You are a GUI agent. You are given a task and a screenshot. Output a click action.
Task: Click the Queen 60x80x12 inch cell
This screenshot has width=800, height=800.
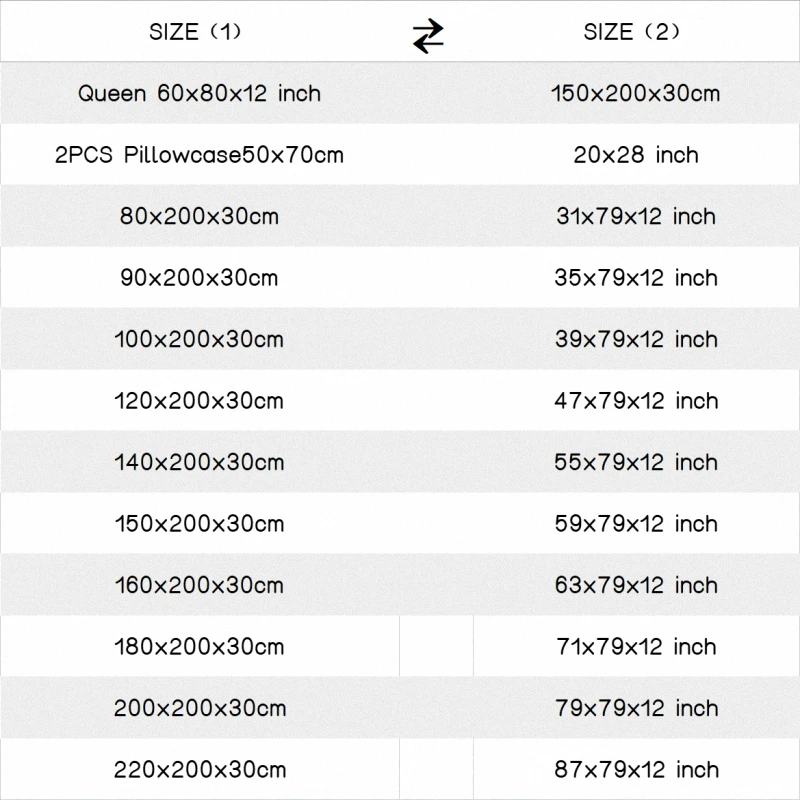(200, 94)
